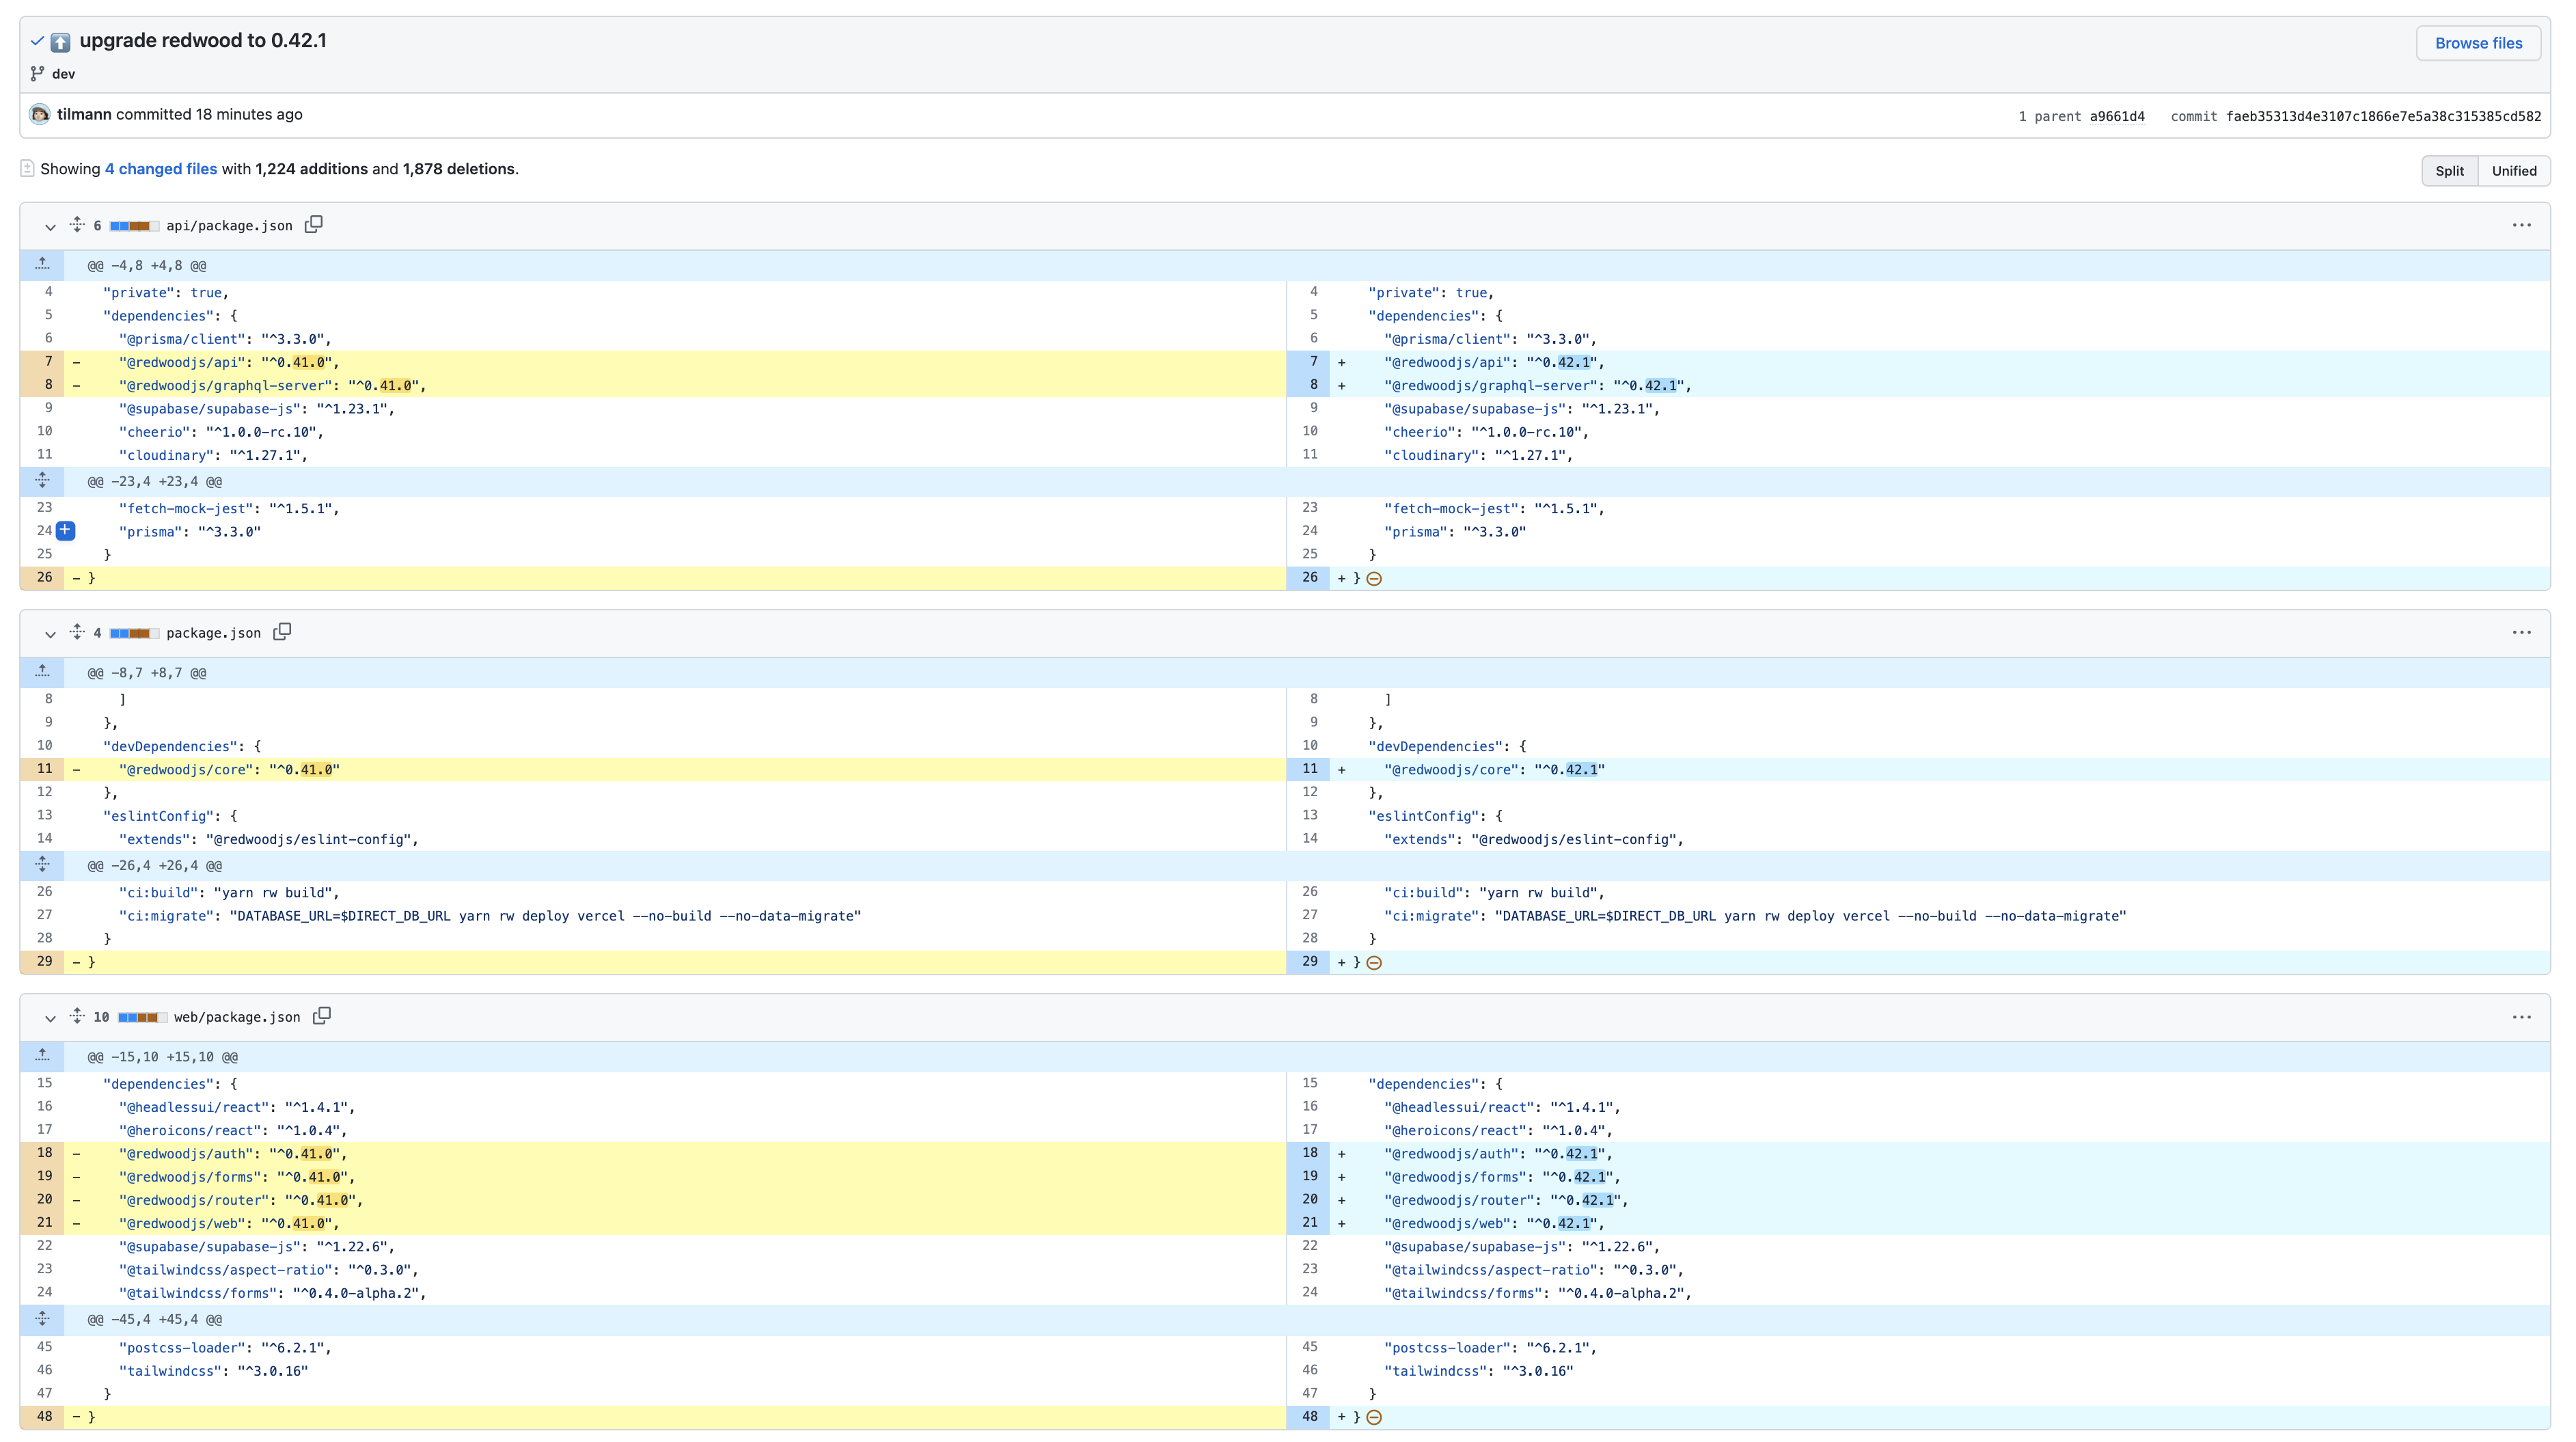Viewport: 2576px width, 1442px height.
Task: Open 4 changed files link
Action: 161,169
